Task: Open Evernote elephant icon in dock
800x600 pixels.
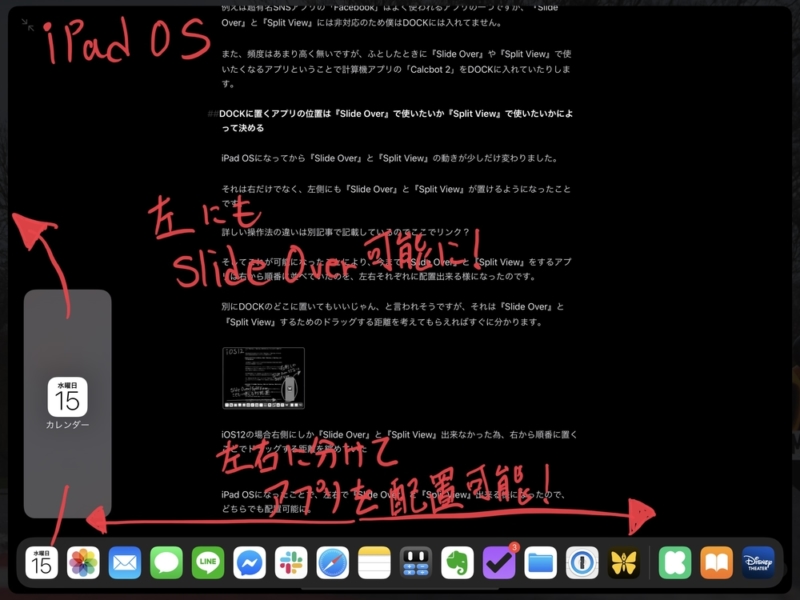Action: [457, 563]
